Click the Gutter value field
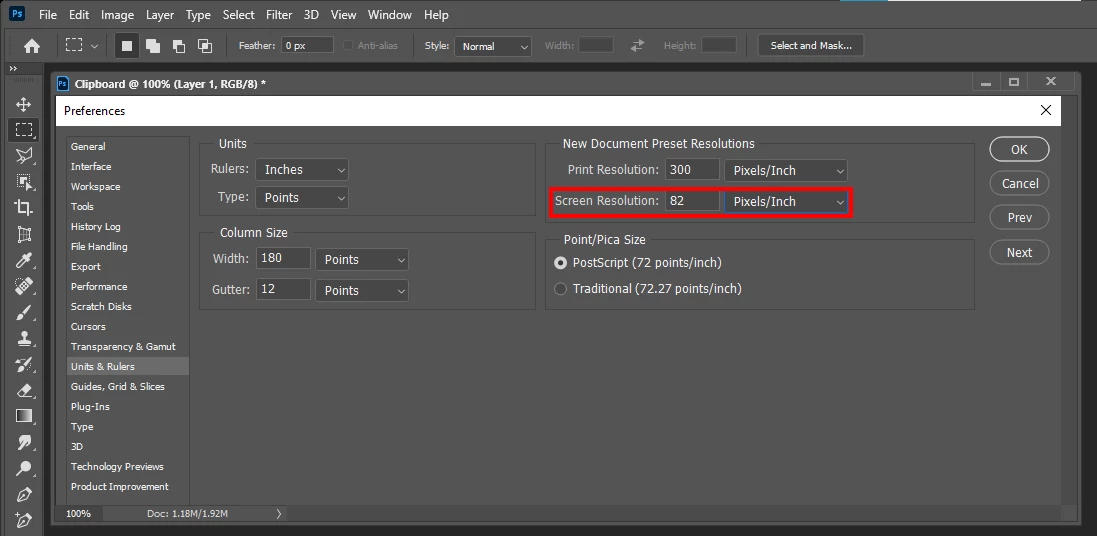This screenshot has width=1097, height=536. tap(283, 289)
